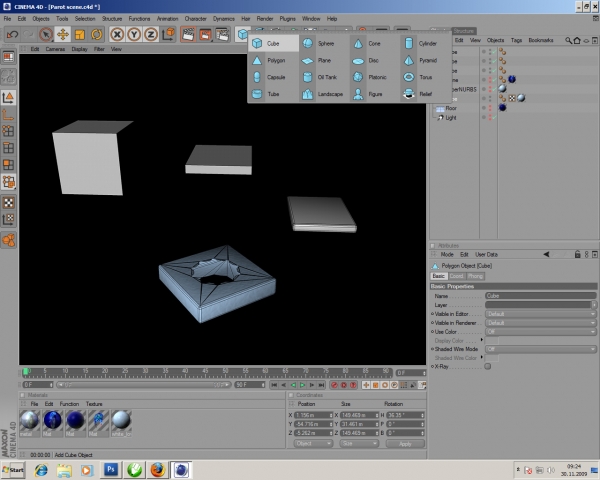
Task: Click the Undo arrow icon
Action: coord(12,34)
